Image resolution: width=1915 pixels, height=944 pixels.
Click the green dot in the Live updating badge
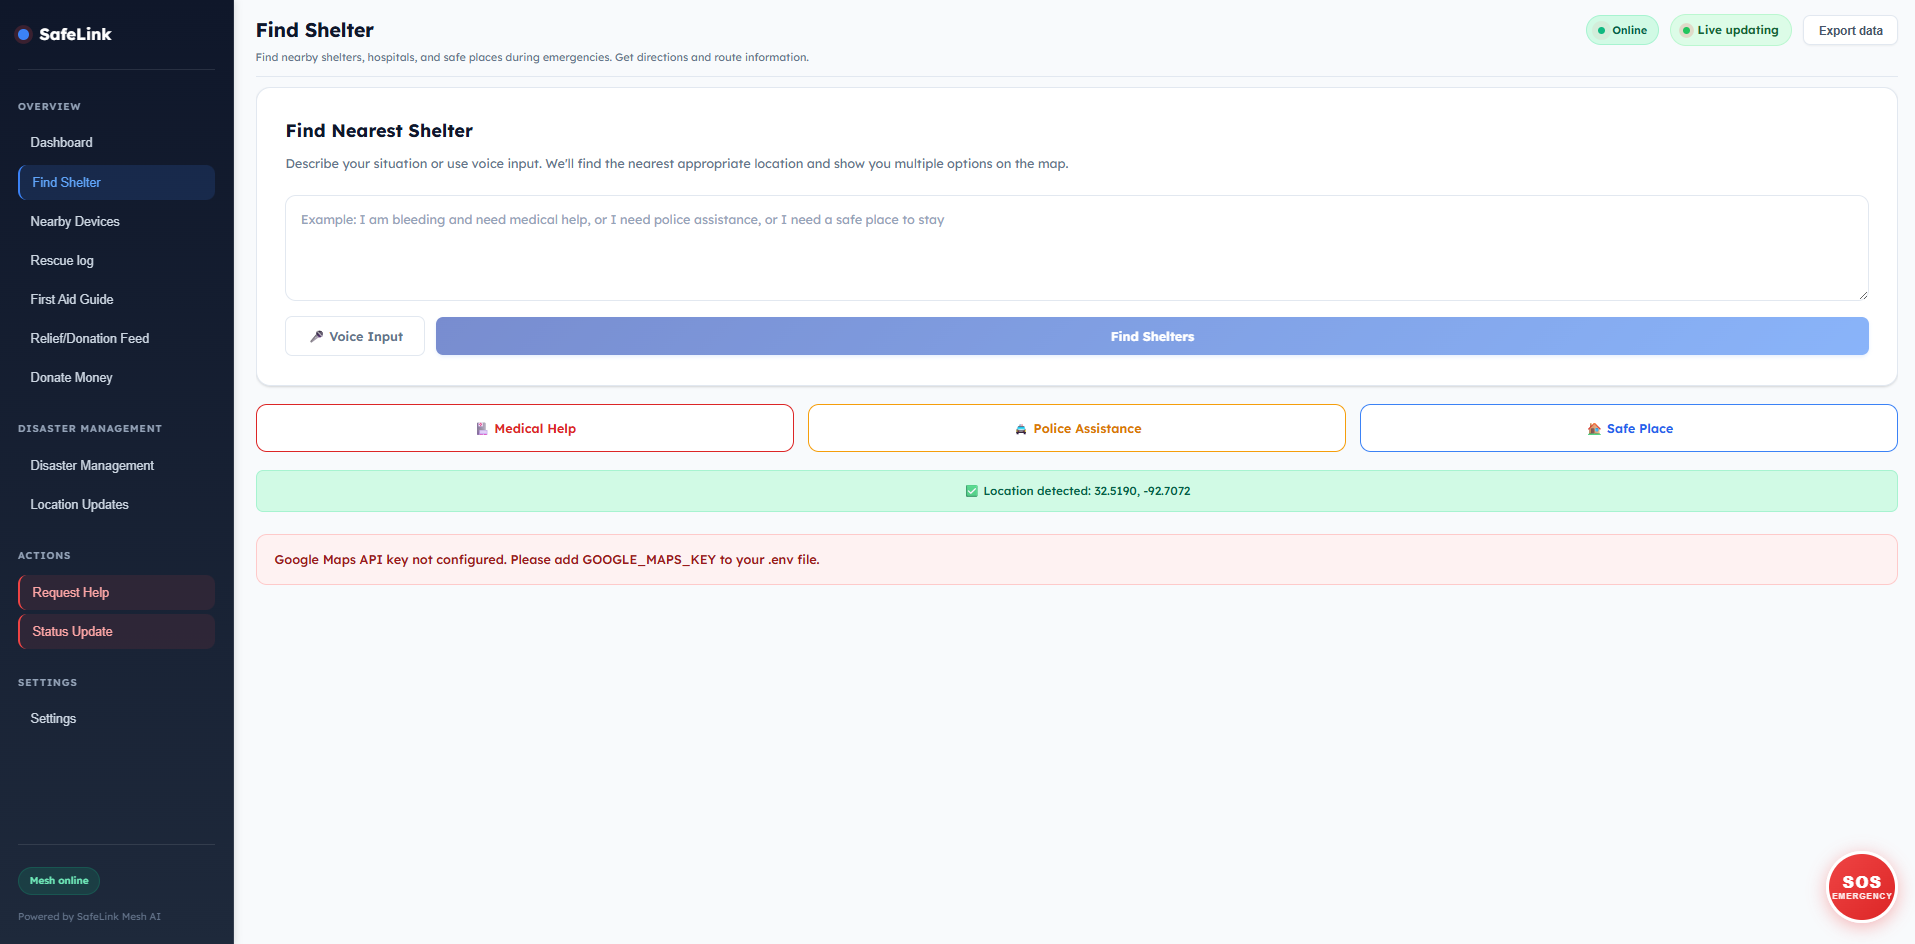pyautogui.click(x=1686, y=30)
